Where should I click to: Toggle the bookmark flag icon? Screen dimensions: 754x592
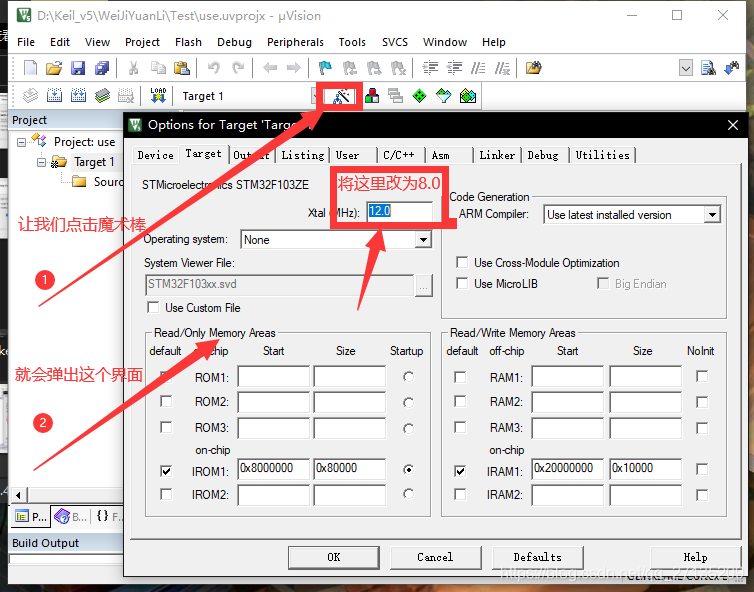[326, 68]
